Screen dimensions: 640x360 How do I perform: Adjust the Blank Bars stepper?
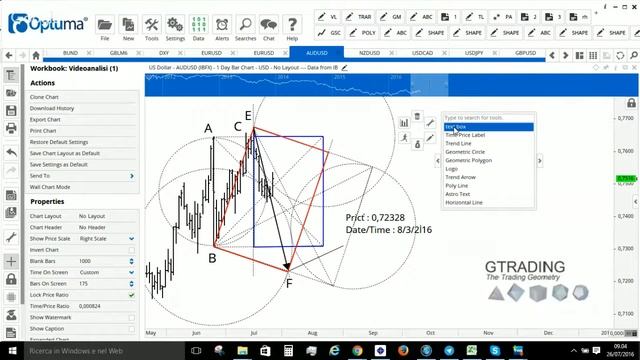(x=131, y=261)
